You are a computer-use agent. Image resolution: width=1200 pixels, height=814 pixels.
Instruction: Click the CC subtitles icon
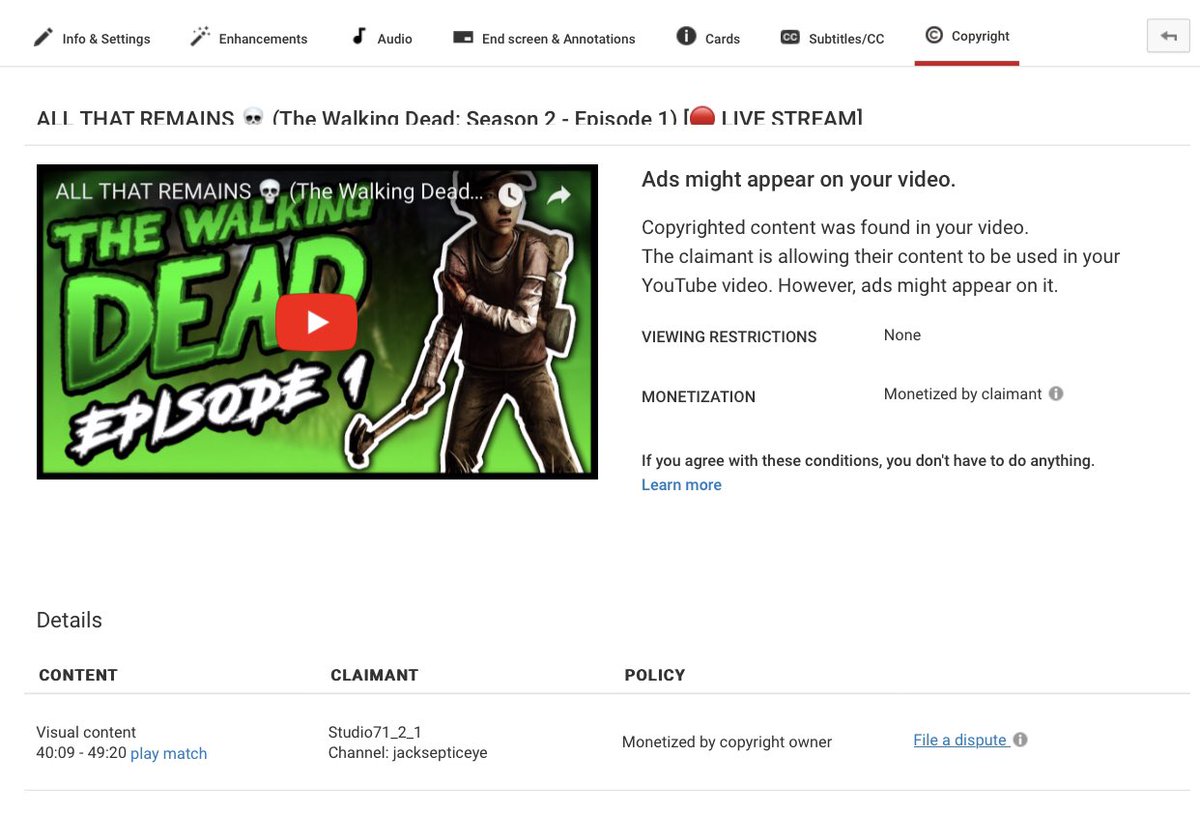tap(790, 37)
